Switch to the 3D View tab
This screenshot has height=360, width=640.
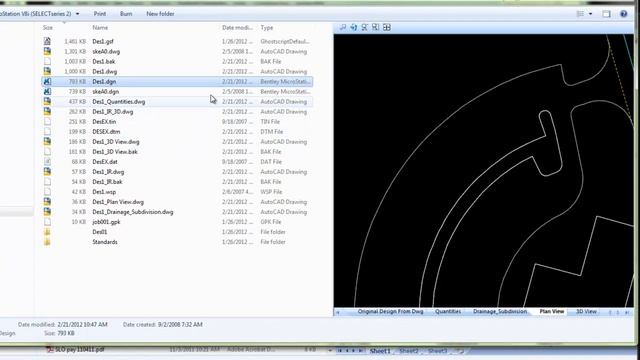coord(586,311)
